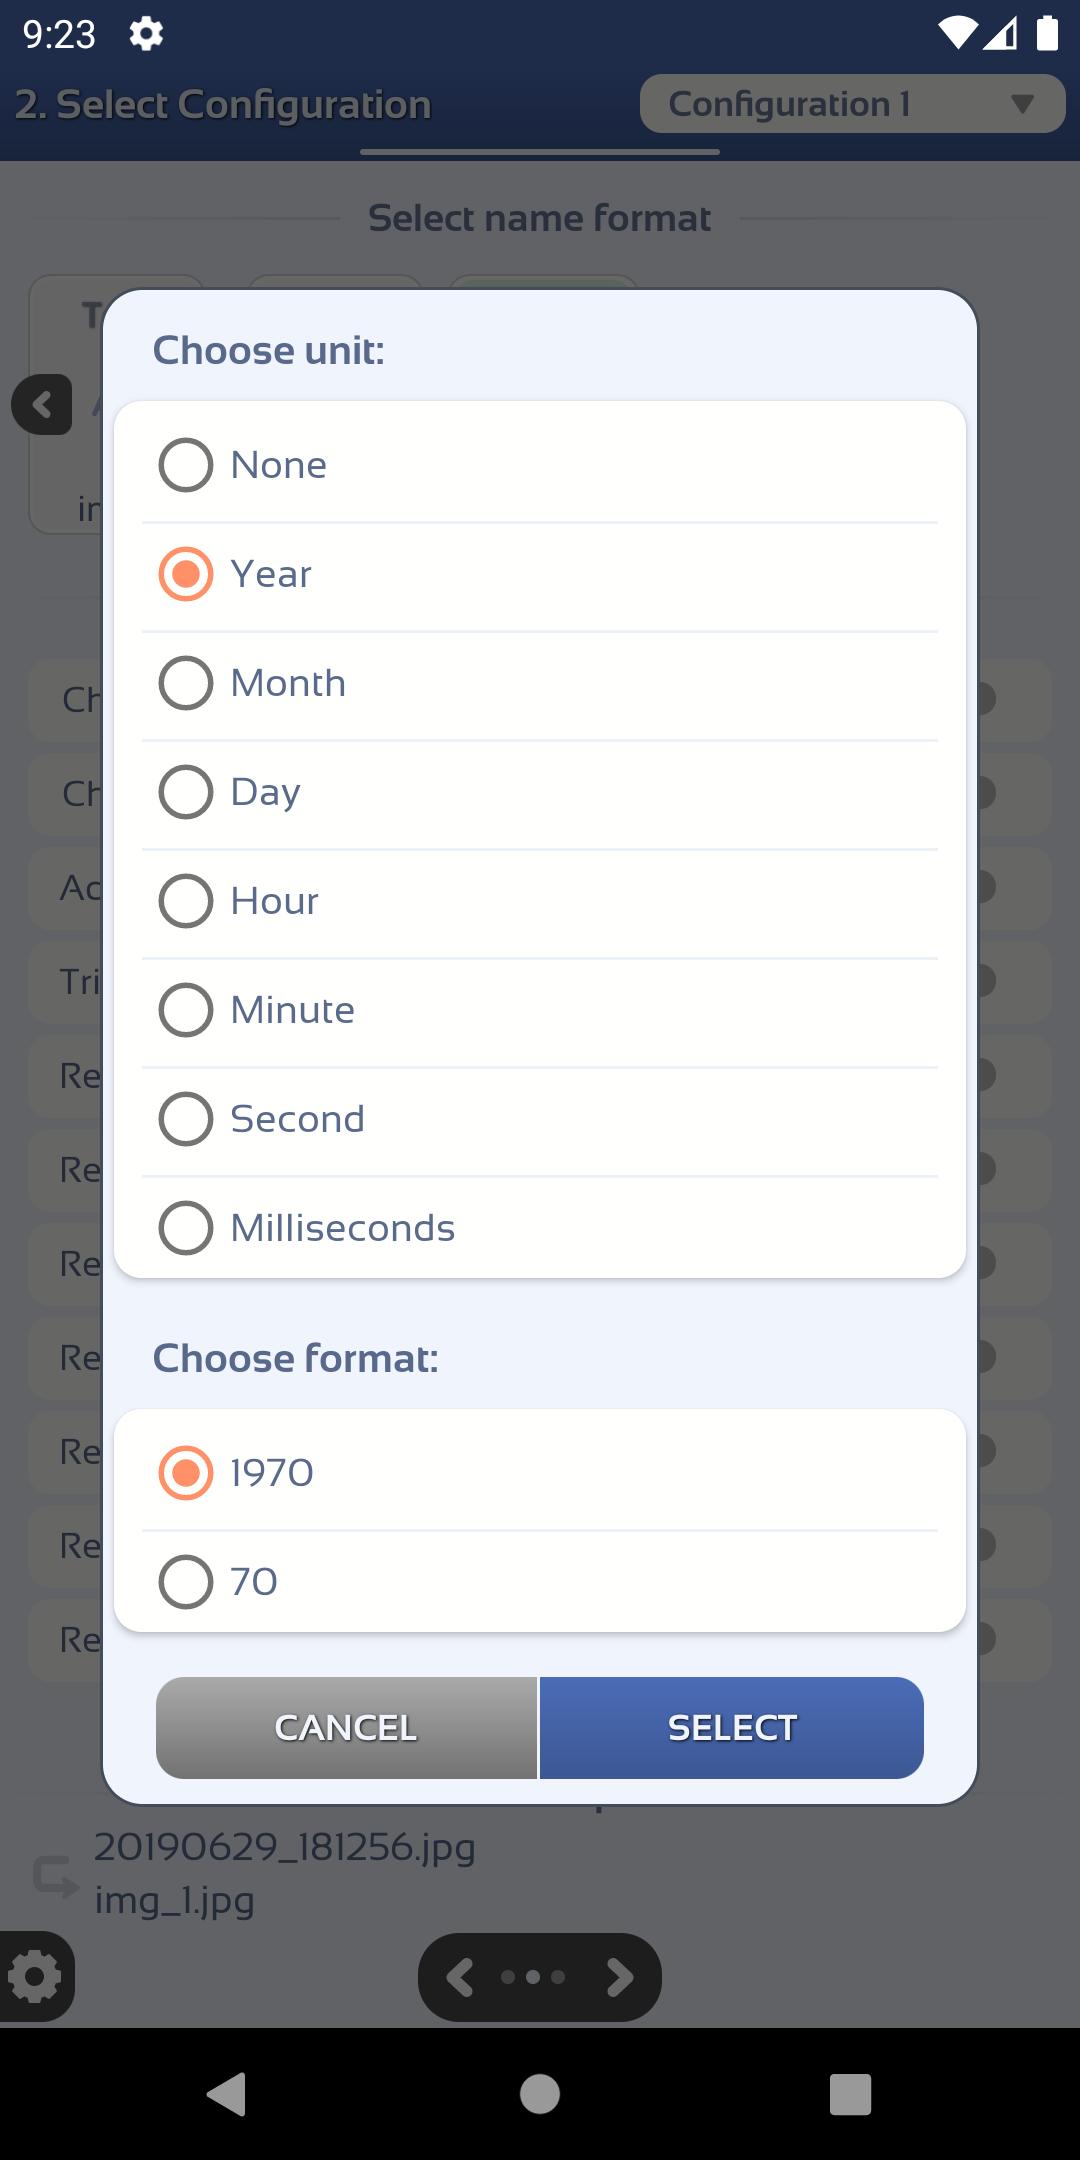Choose Year as the unit

(x=540, y=574)
